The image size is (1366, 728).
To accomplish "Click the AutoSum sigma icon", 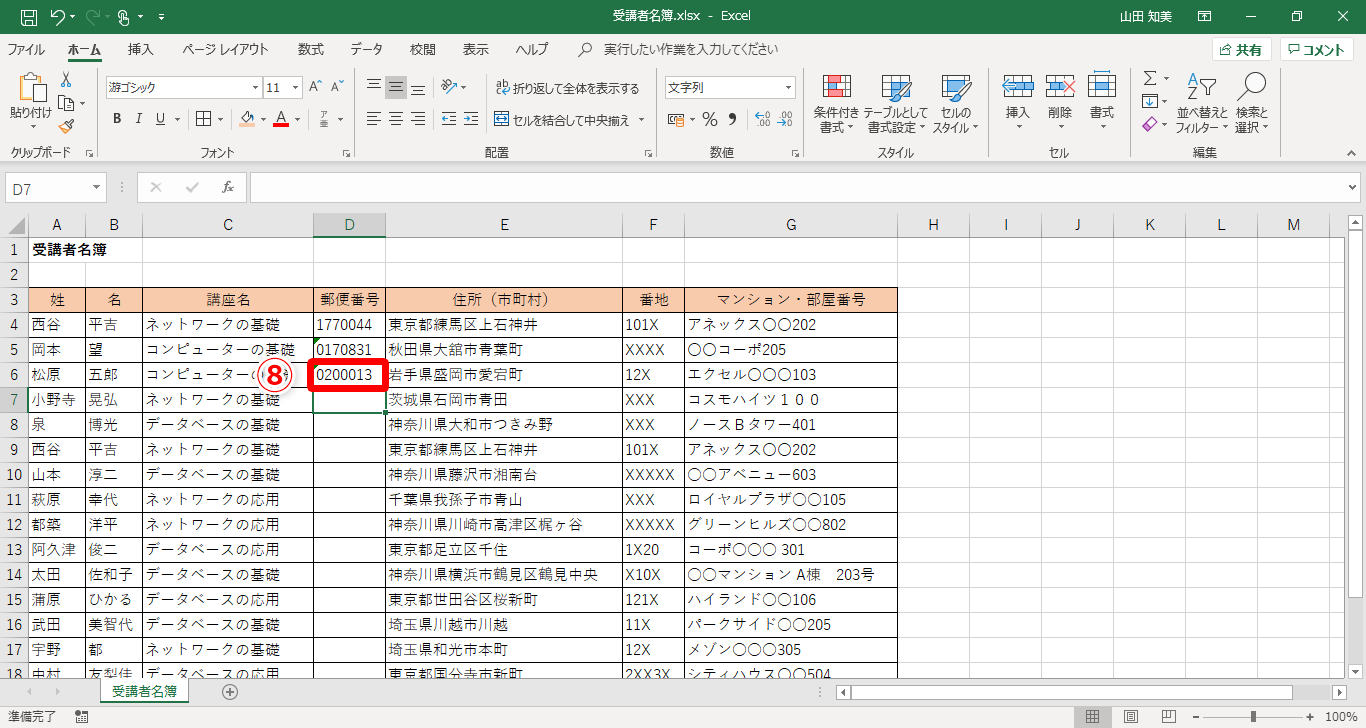I will click(1150, 78).
